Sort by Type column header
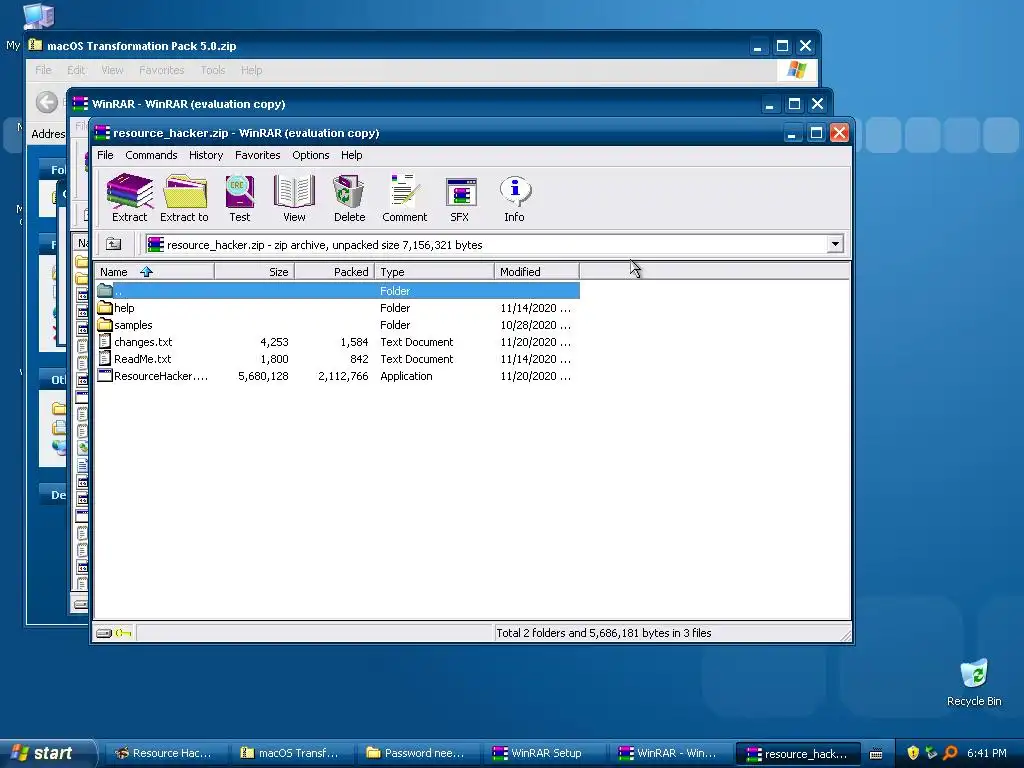This screenshot has width=1024, height=768. 434,272
